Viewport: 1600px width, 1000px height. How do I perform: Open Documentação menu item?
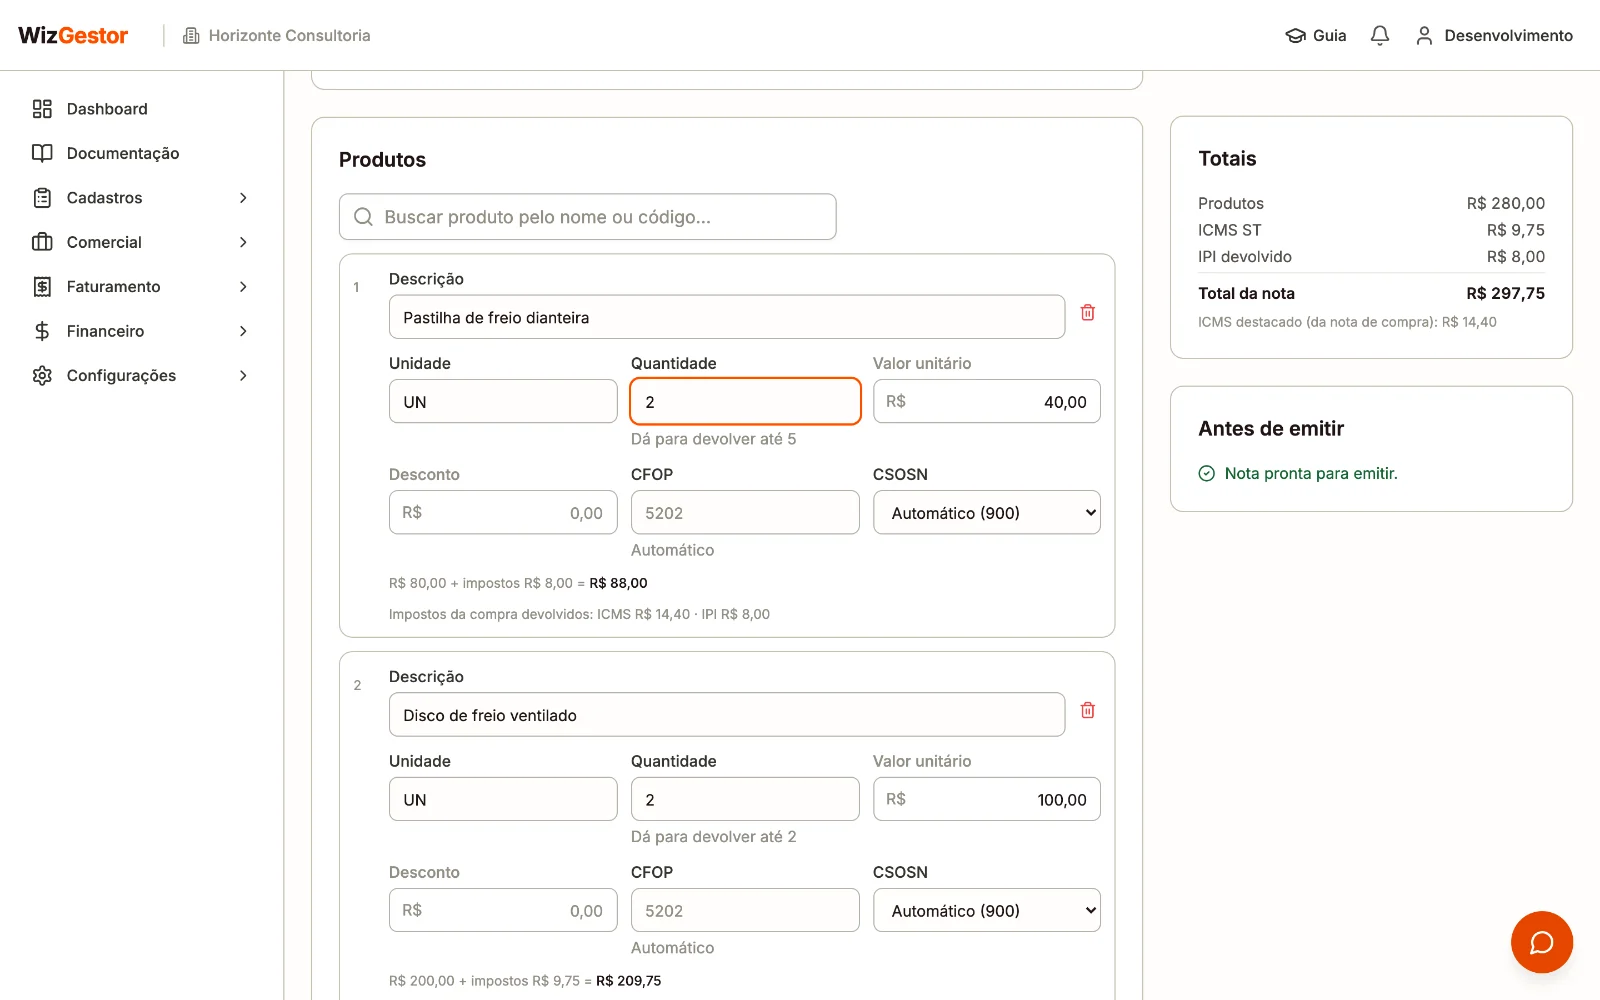[x=141, y=153]
